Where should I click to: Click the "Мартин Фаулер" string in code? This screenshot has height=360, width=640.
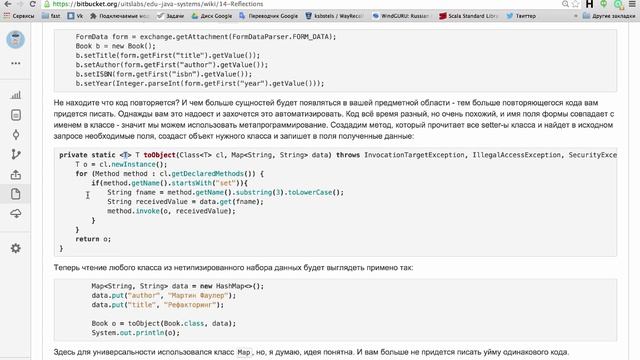(198, 296)
